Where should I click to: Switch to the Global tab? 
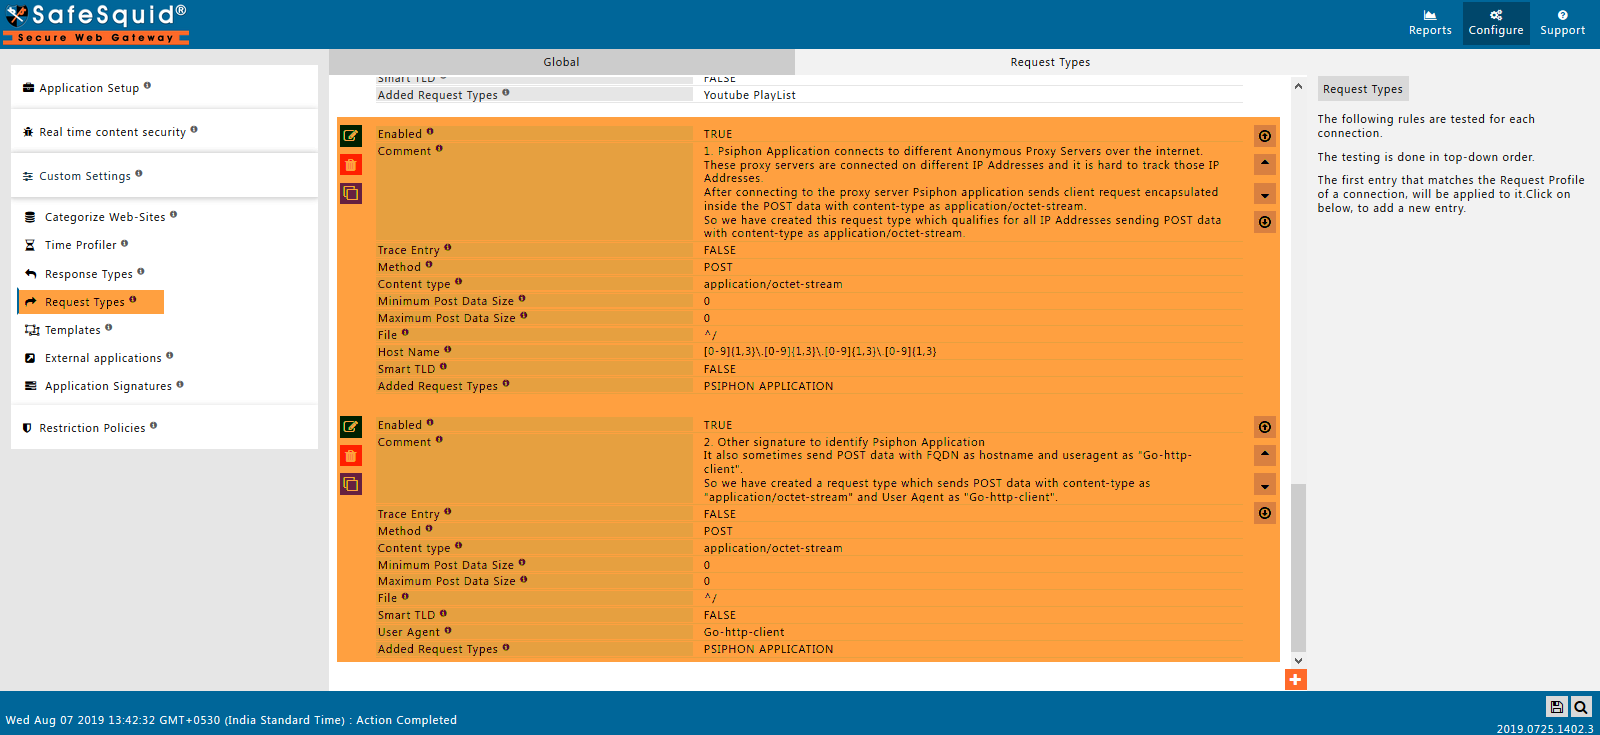[x=561, y=62]
